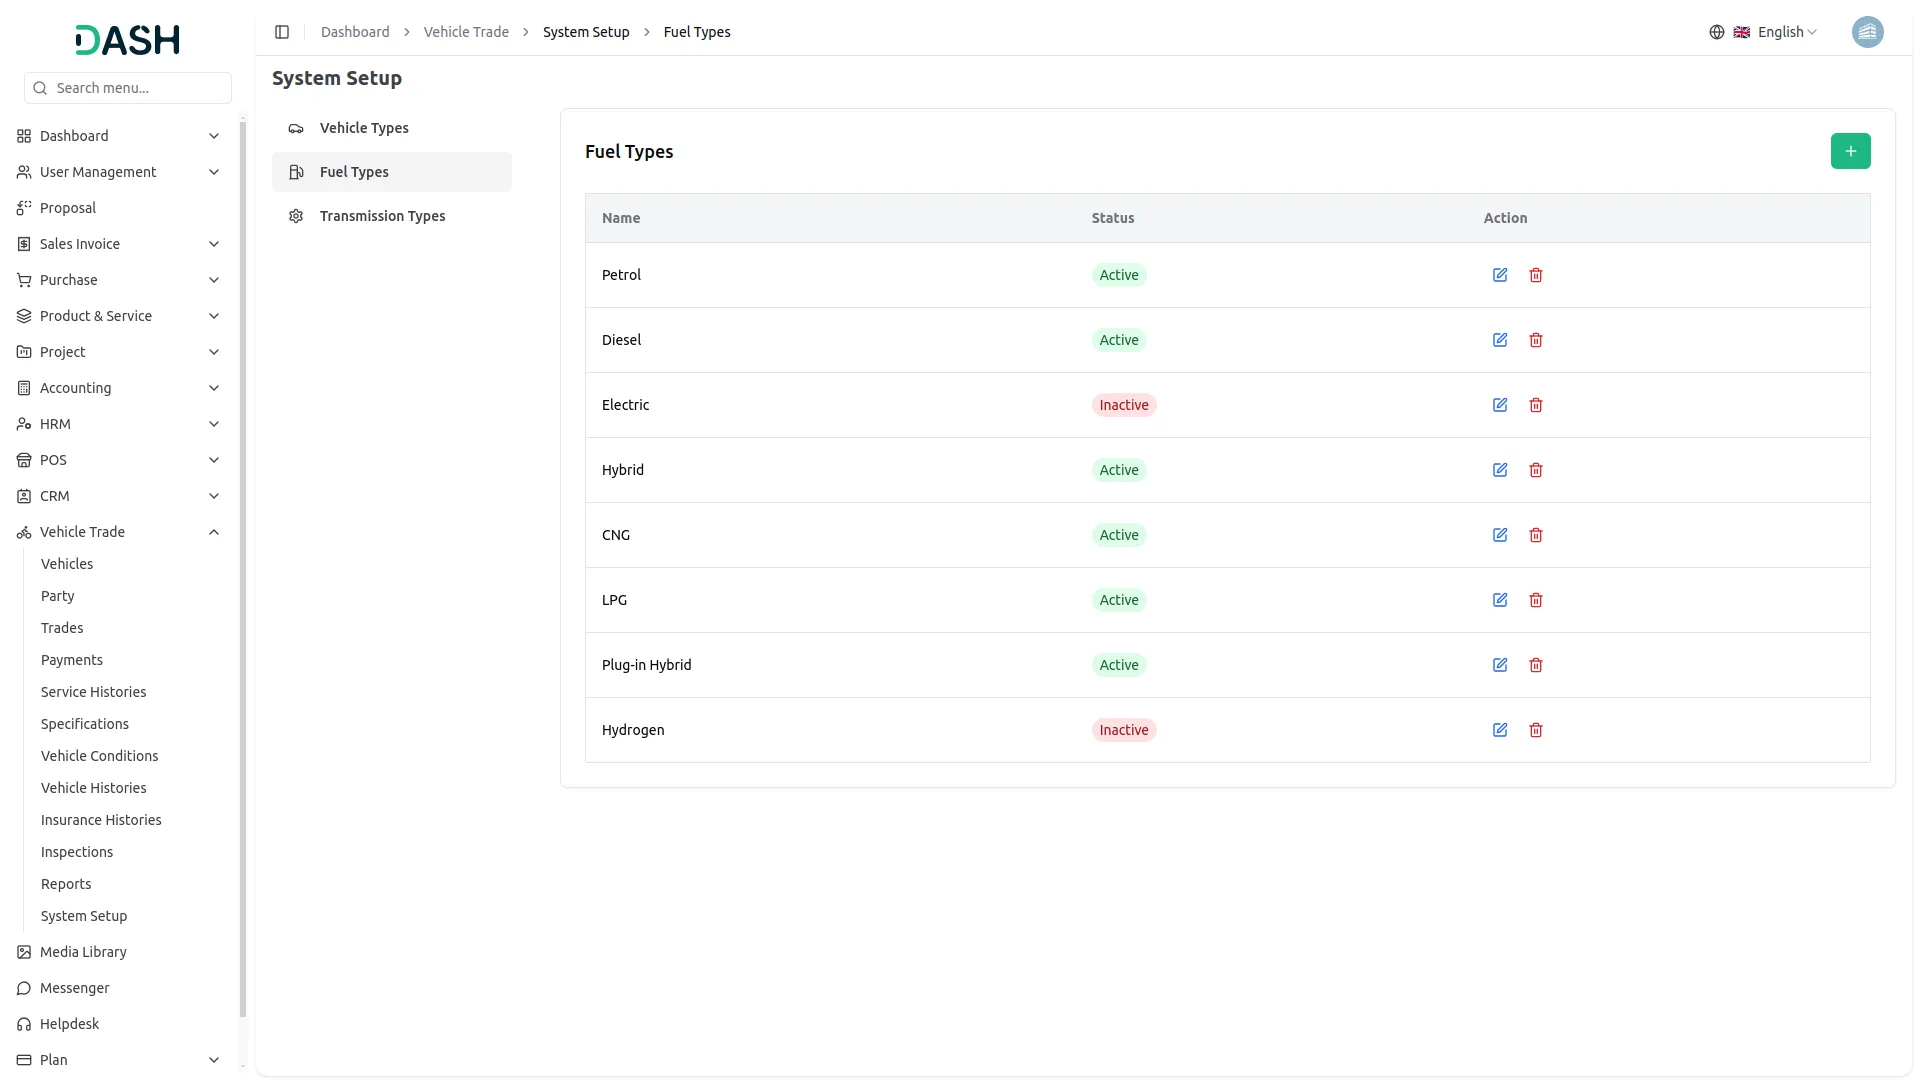Go to Dashboard breadcrumb link

point(355,32)
